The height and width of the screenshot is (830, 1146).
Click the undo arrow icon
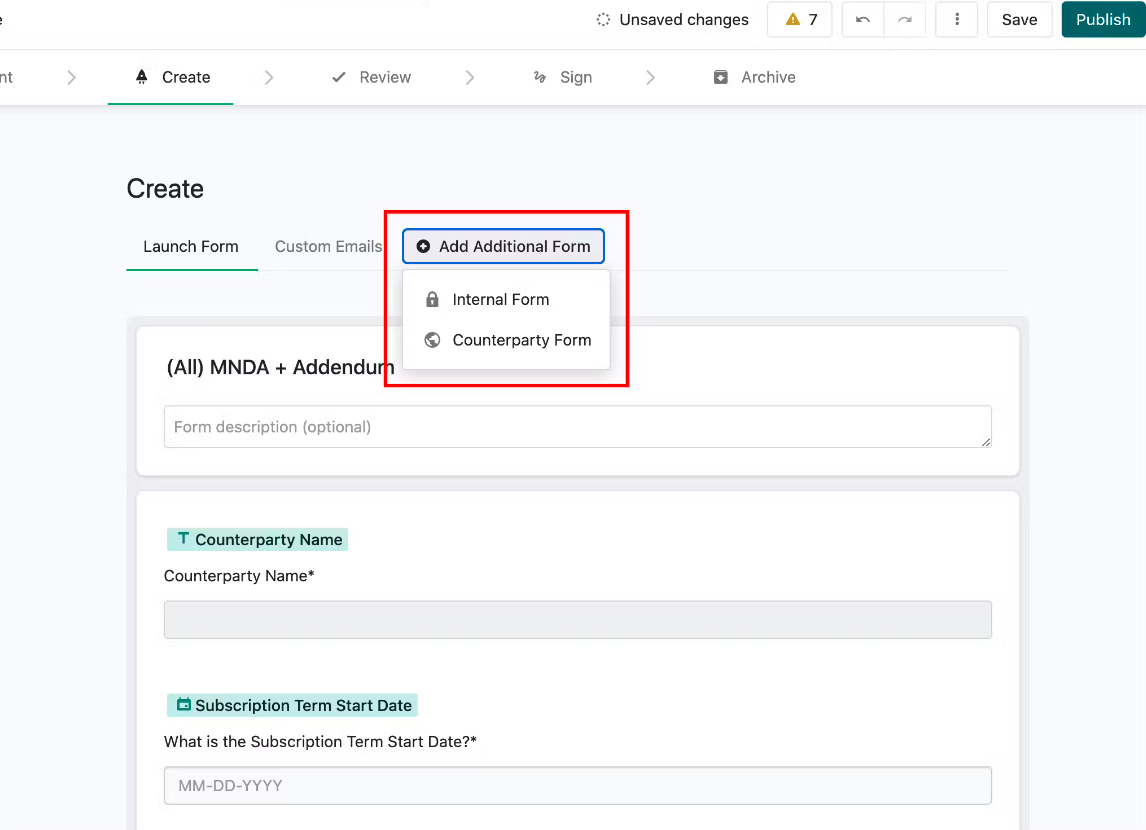pos(863,20)
